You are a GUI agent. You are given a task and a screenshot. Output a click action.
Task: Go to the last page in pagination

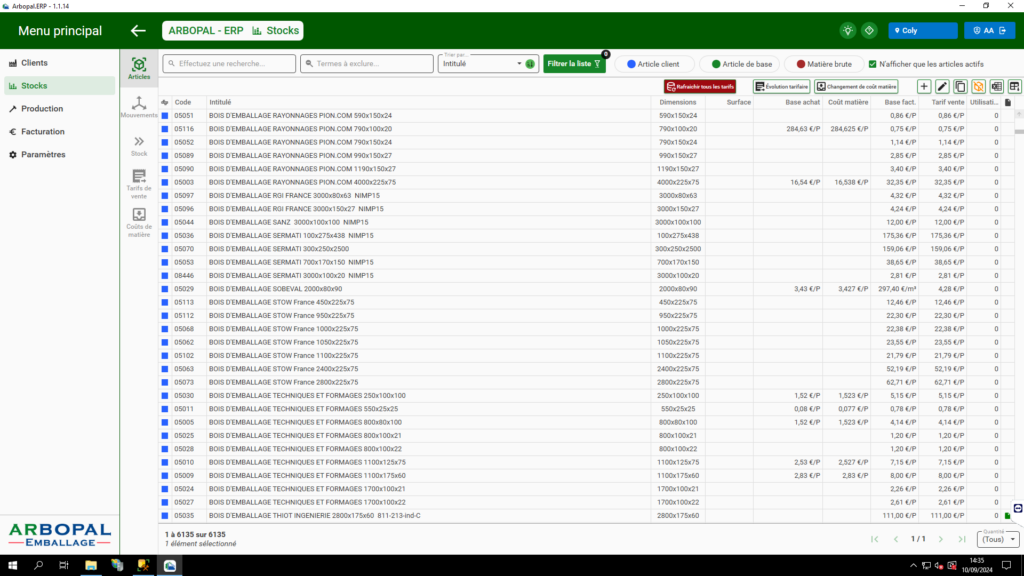point(962,539)
